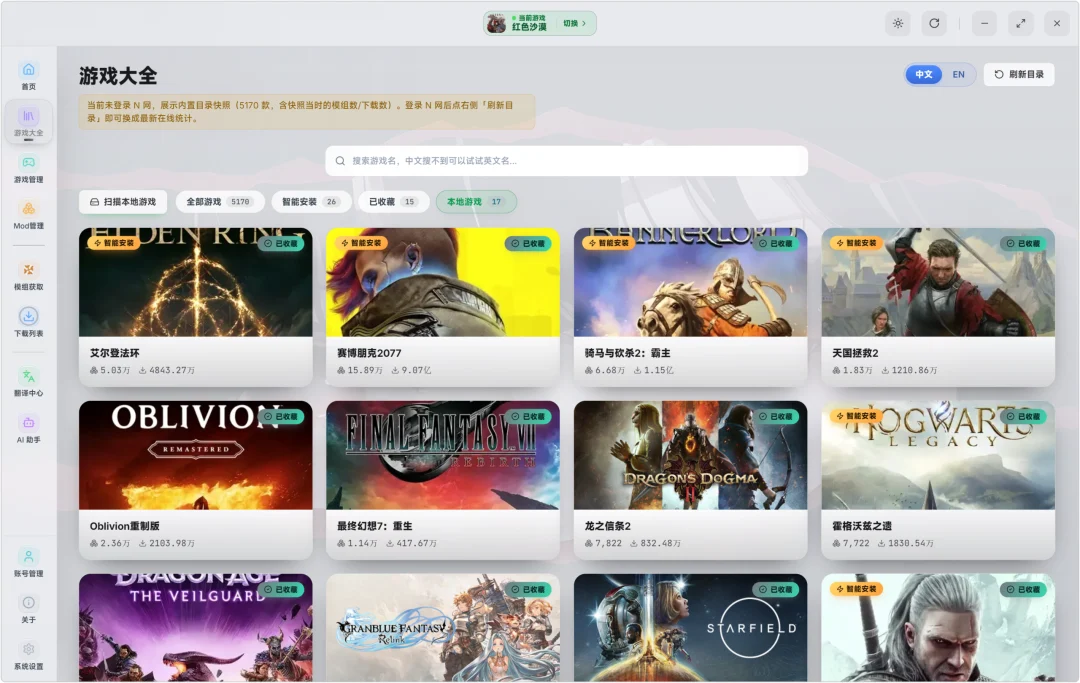Viewport: 1080px width, 683px height.
Task: Open the 切换 current game switcher
Action: [574, 23]
